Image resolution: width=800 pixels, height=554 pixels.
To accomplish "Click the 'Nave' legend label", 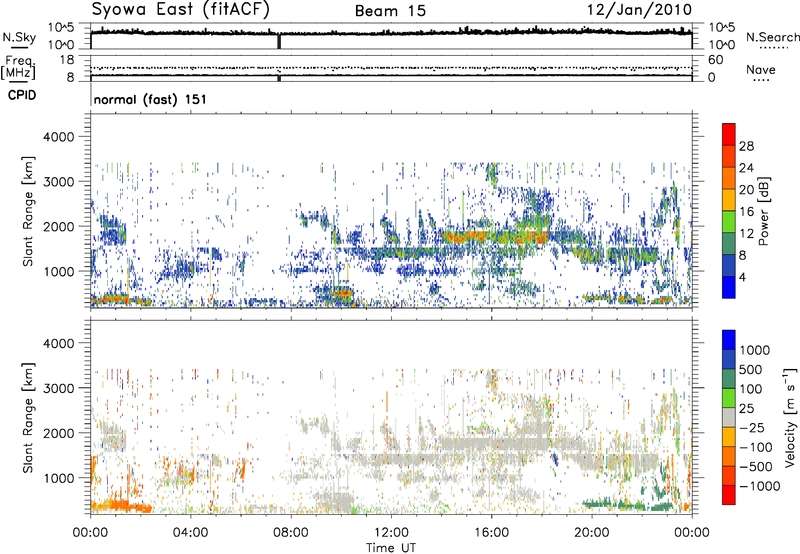I will pos(761,69).
